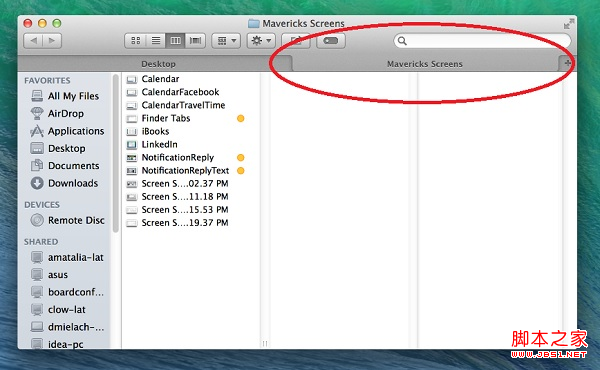Click the Desktop sidebar icon
Image resolution: width=600 pixels, height=370 pixels.
37,148
